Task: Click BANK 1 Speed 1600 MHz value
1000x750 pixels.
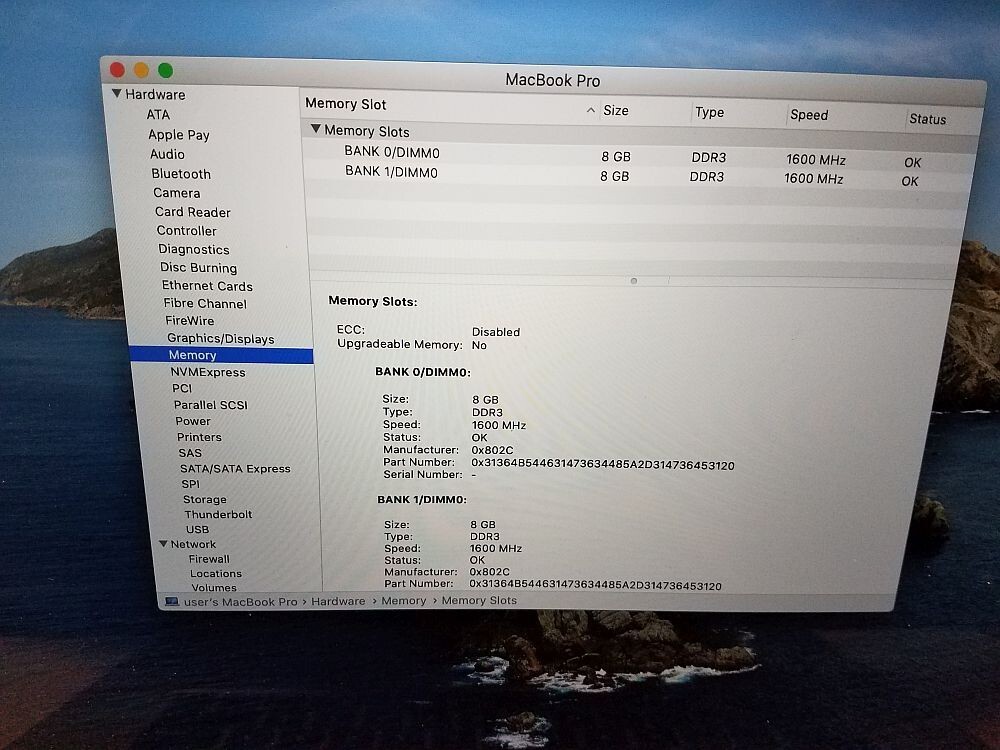Action: 496,548
